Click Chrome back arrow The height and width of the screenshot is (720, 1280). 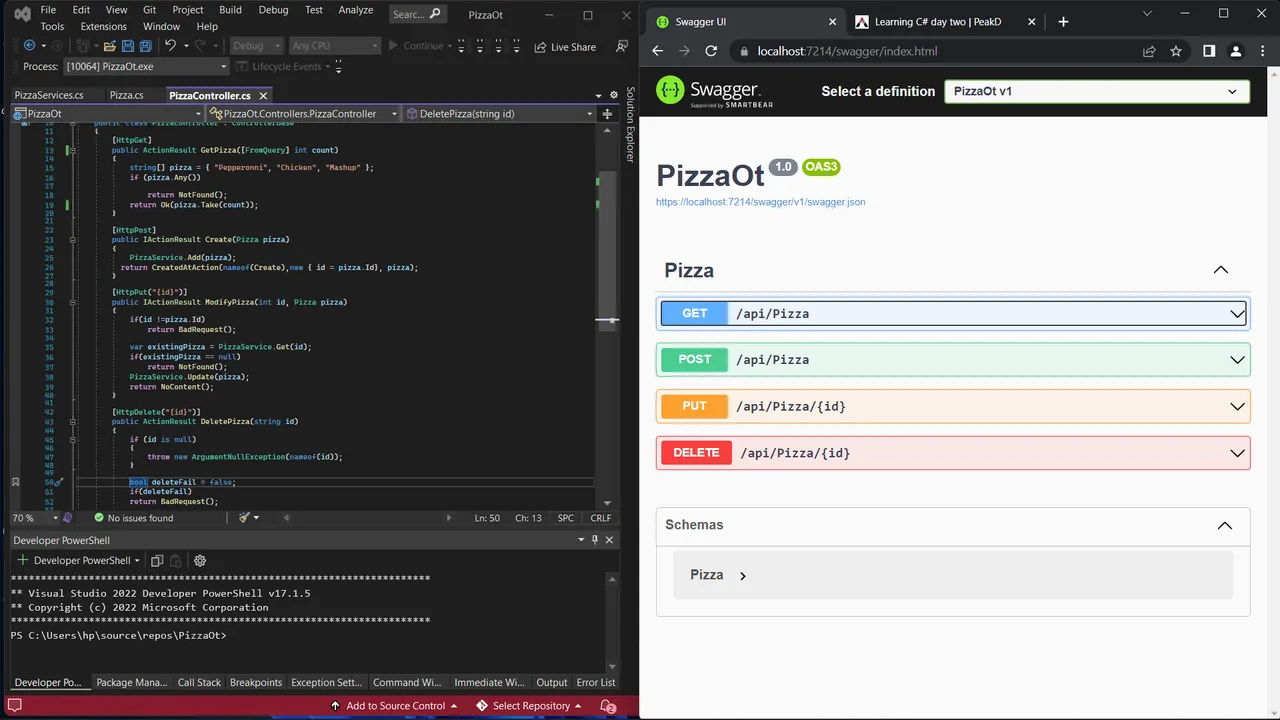pos(657,51)
